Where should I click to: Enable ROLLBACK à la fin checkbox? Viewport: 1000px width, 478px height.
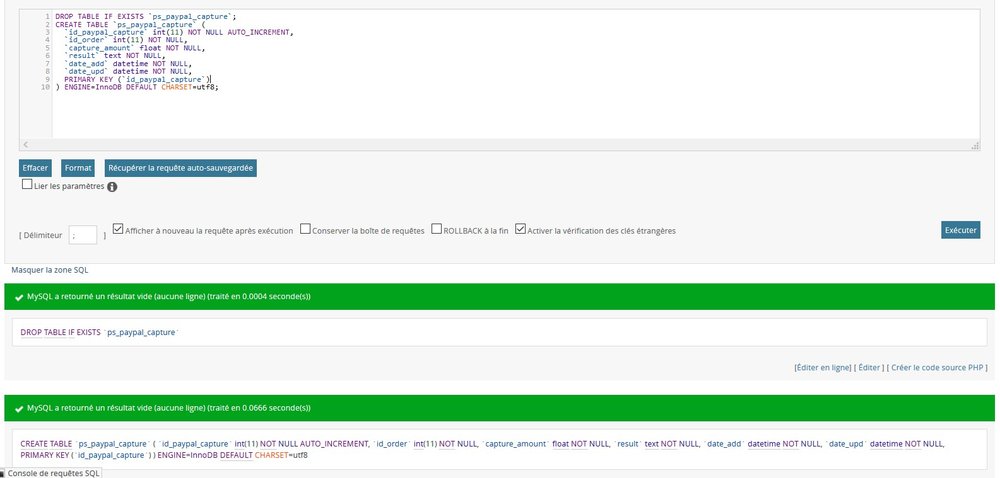436,228
